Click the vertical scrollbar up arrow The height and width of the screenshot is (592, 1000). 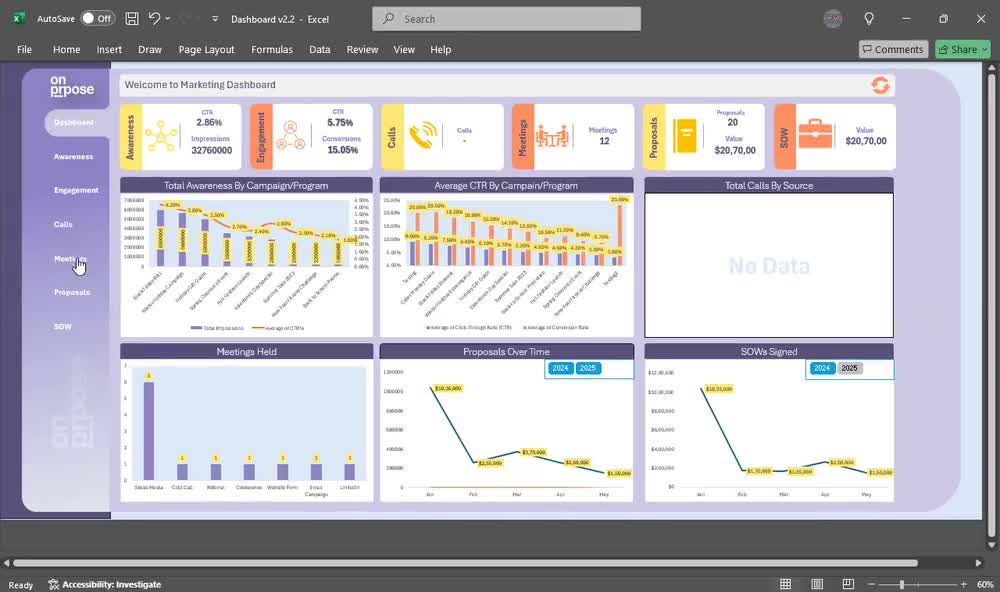pyautogui.click(x=991, y=67)
